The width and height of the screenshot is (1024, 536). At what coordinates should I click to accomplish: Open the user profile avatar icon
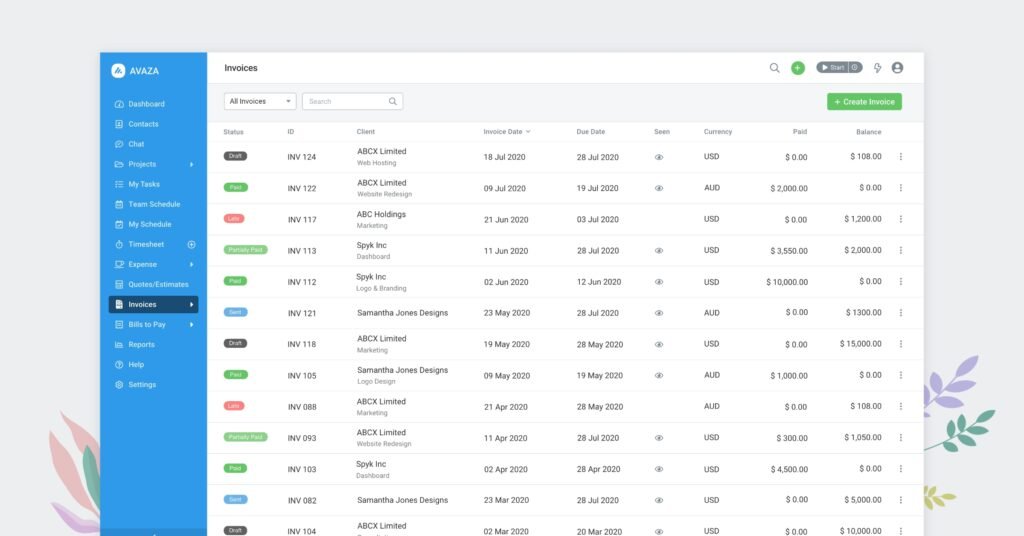[x=897, y=68]
